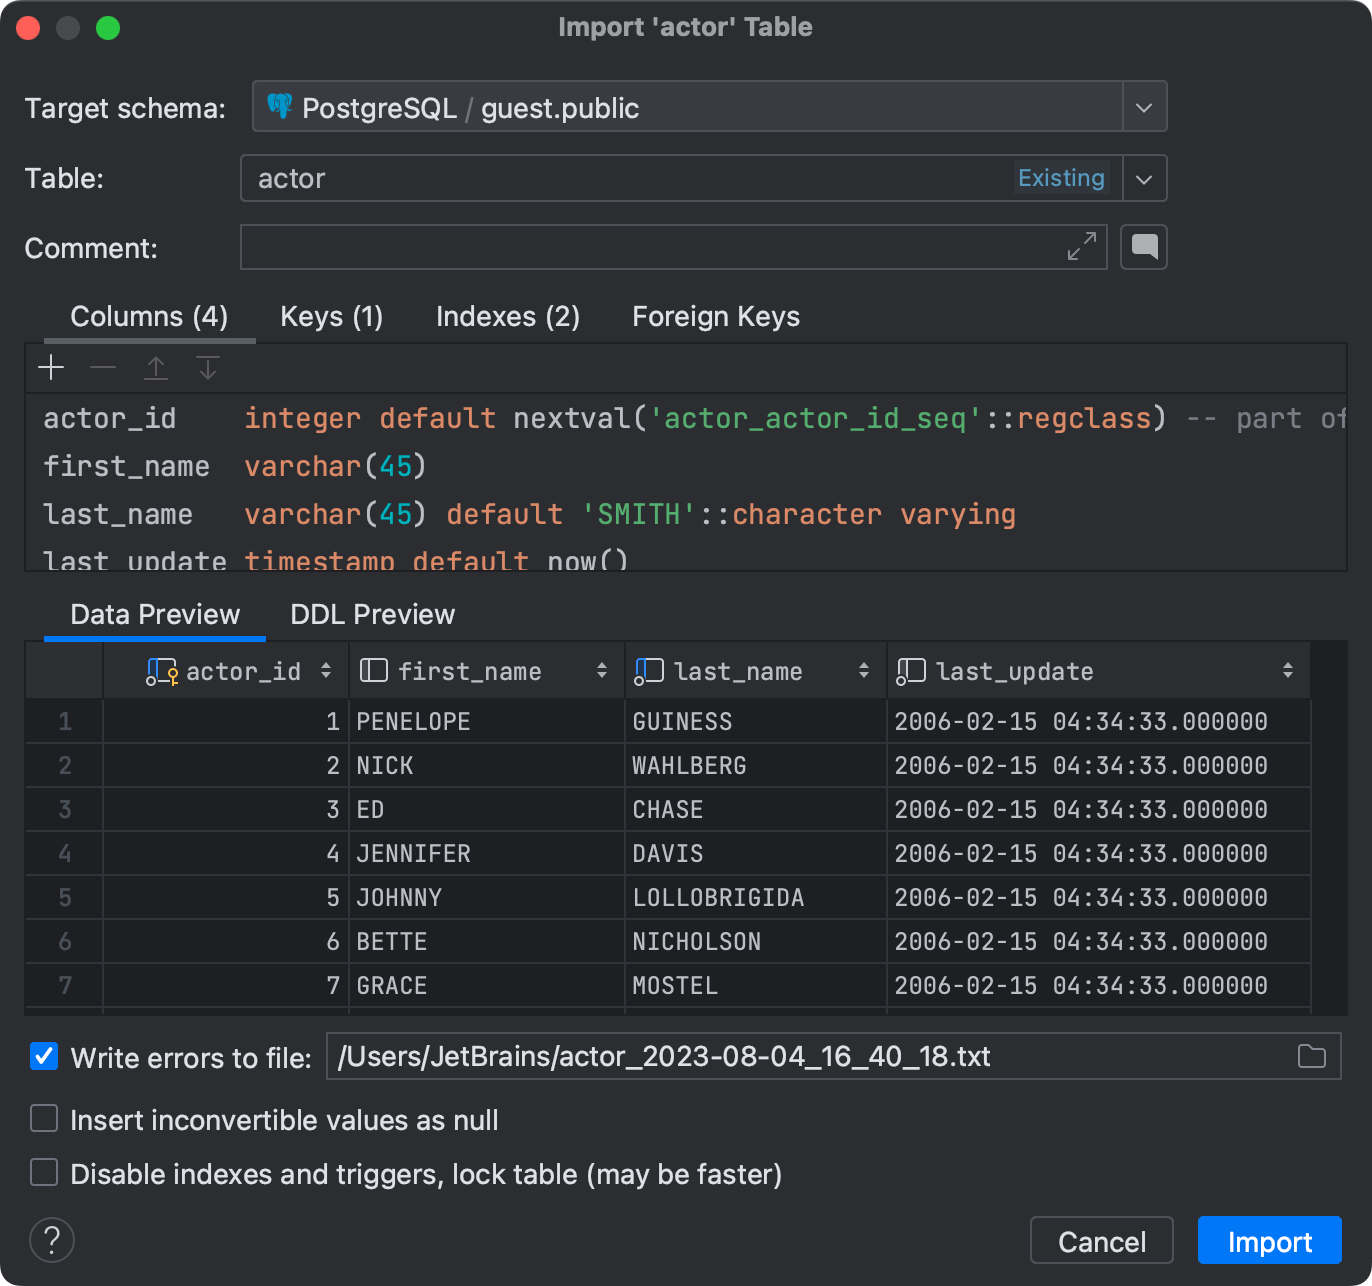Viewport: 1372px width, 1286px height.
Task: Open the Target schema dropdown
Action: pos(1143,106)
